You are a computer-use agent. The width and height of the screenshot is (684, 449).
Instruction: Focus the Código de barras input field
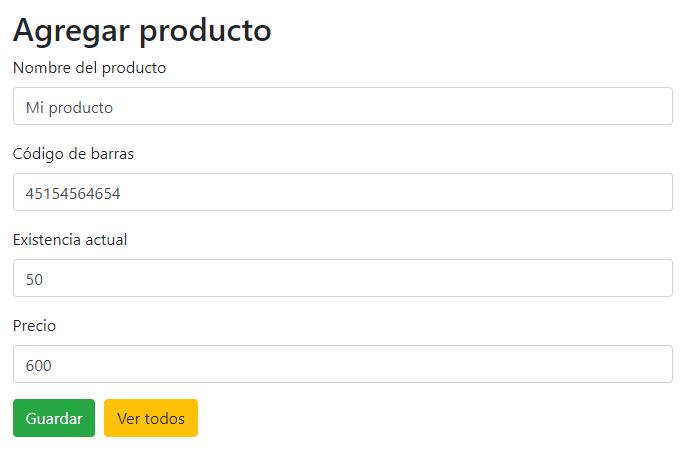(342, 192)
